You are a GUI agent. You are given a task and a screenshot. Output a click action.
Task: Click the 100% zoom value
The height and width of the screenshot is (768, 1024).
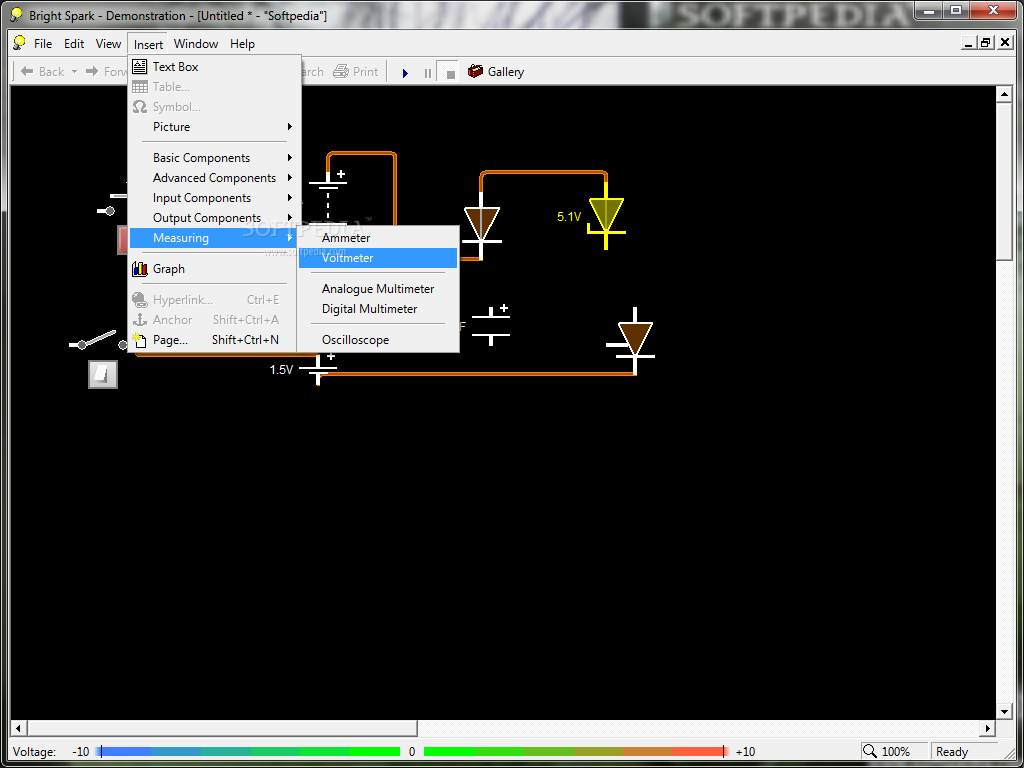click(x=895, y=752)
